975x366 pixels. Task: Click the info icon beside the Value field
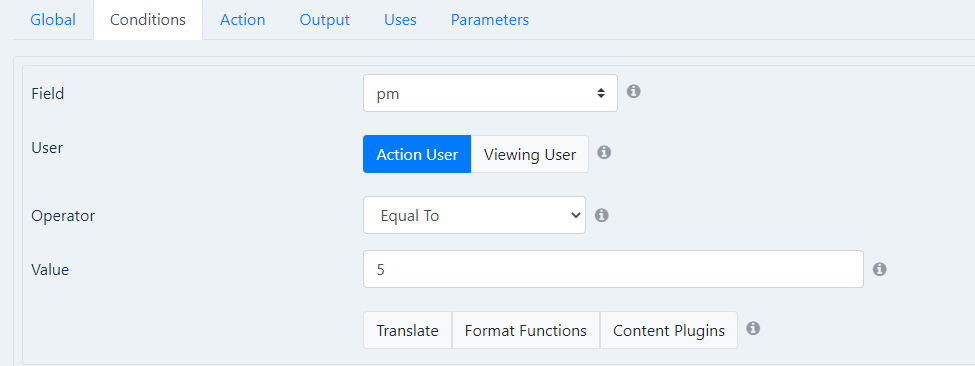(879, 269)
